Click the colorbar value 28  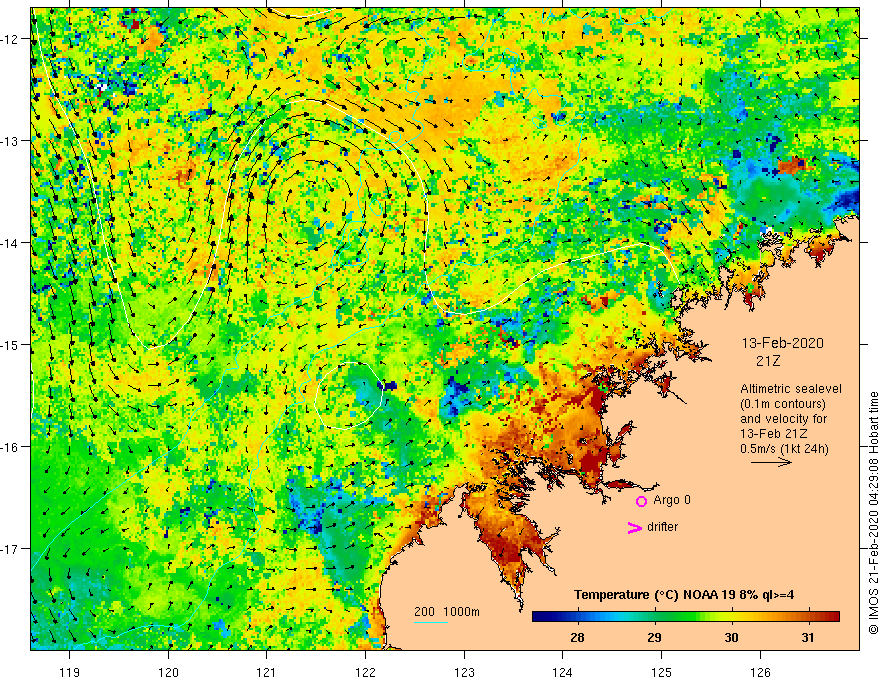[x=577, y=637]
